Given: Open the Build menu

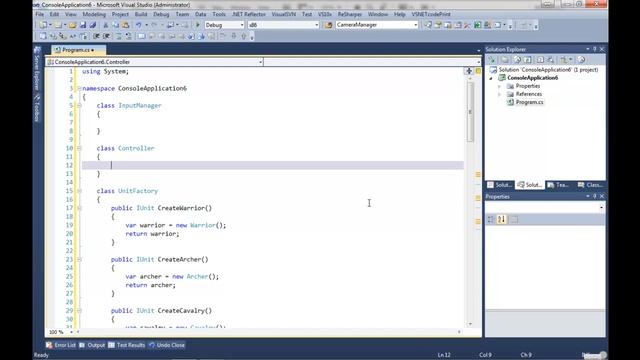Looking at the screenshot, I should [141, 14].
